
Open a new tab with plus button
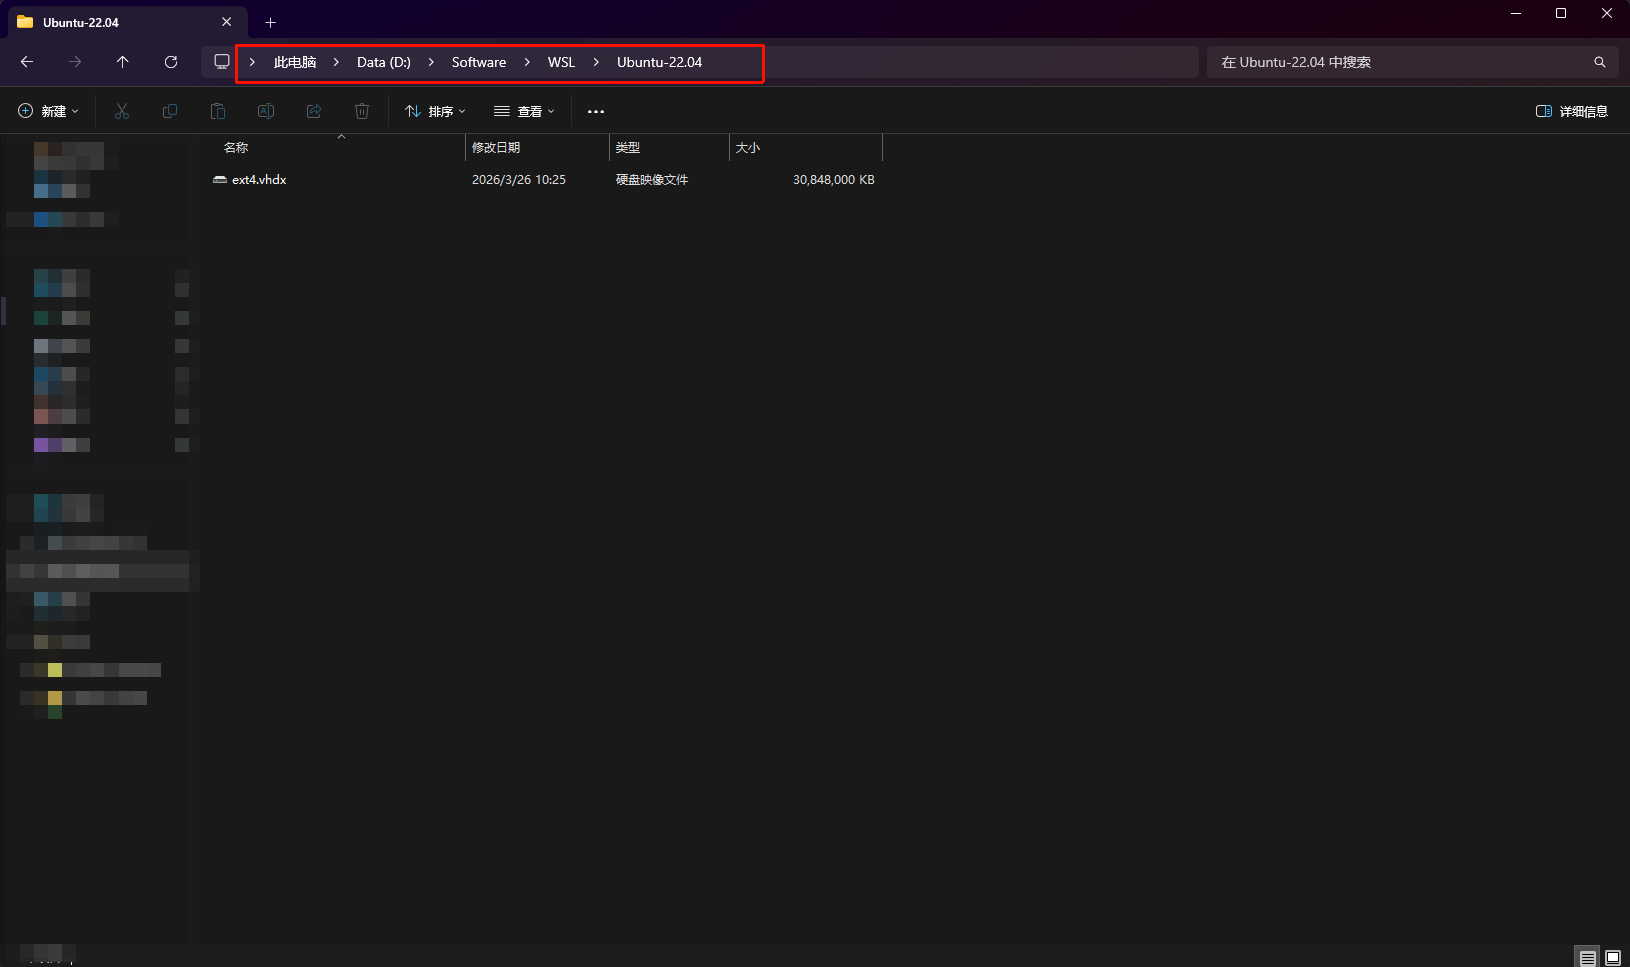click(x=270, y=22)
